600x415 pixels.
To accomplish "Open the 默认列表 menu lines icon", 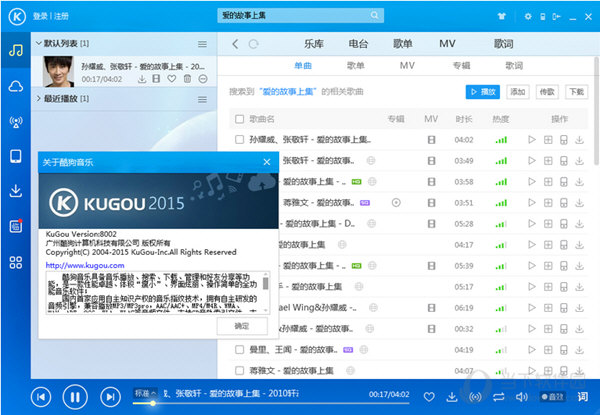I will tap(202, 44).
